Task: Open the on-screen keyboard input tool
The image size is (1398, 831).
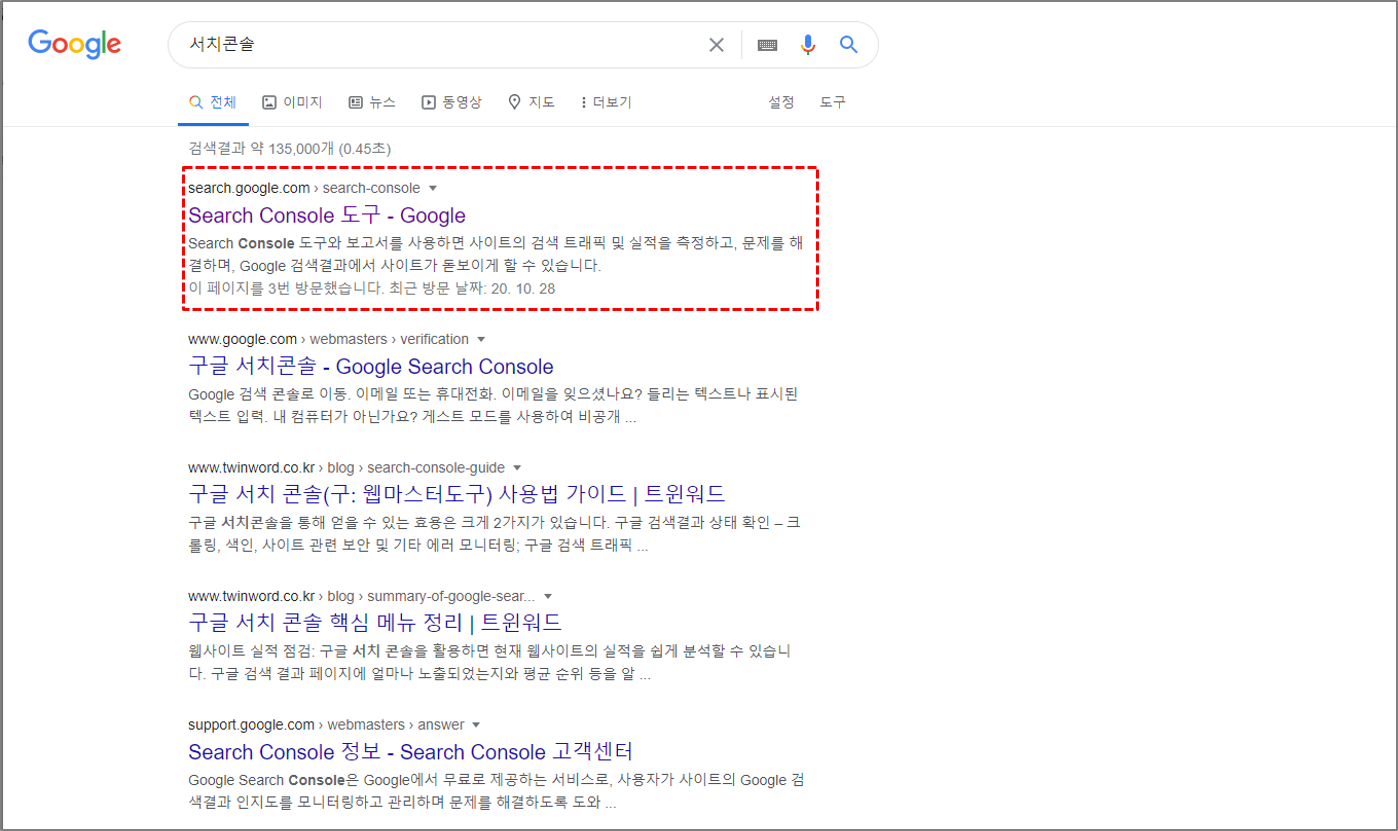Action: [x=767, y=45]
